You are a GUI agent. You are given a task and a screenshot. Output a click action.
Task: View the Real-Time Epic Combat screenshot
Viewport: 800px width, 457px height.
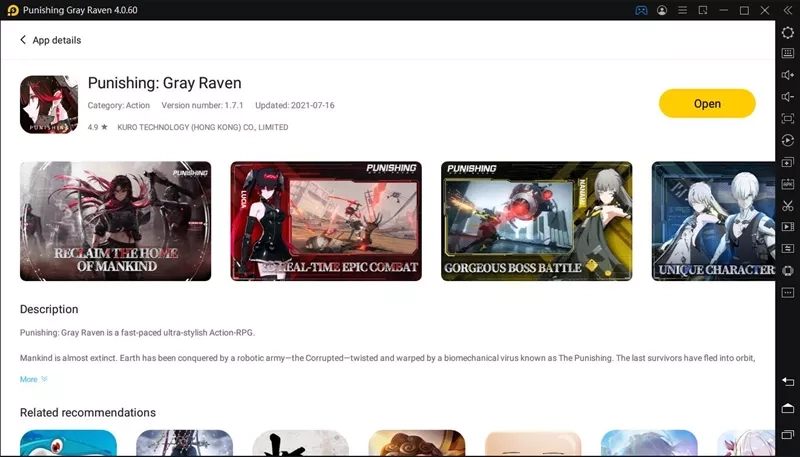[x=326, y=220]
